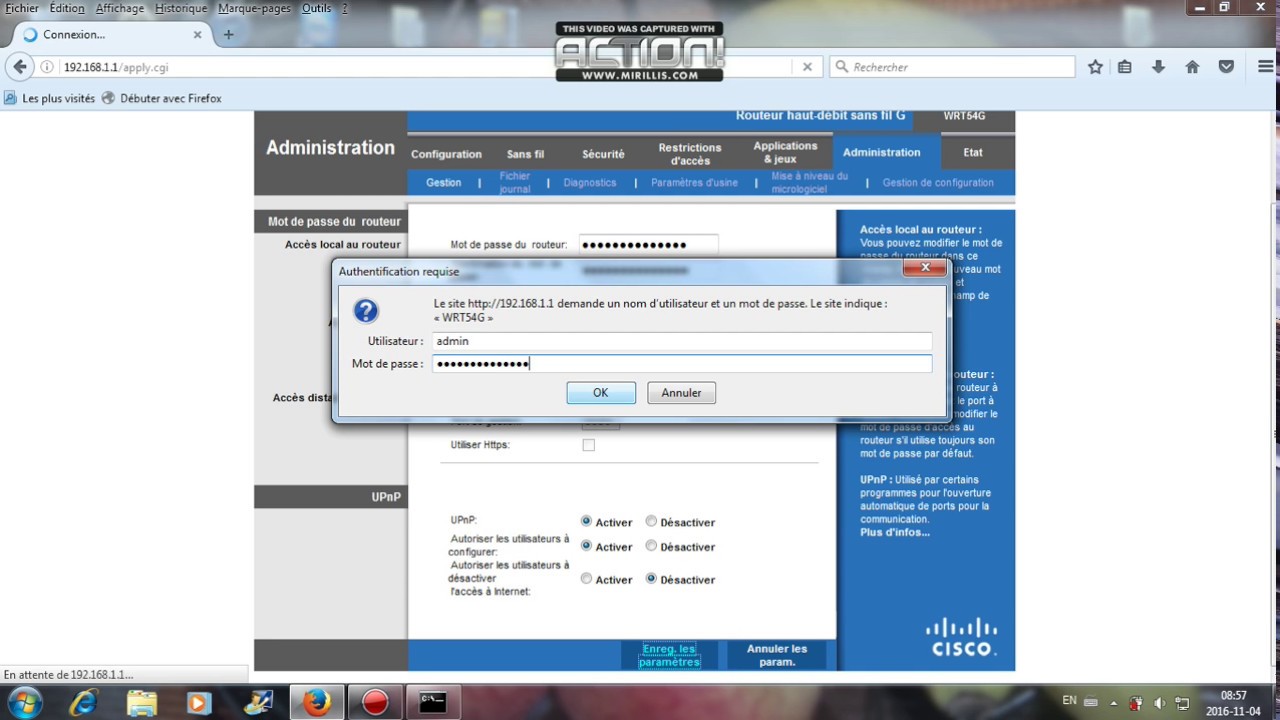Open the Pocket icon in toolbar
The image size is (1280, 720).
1226,67
